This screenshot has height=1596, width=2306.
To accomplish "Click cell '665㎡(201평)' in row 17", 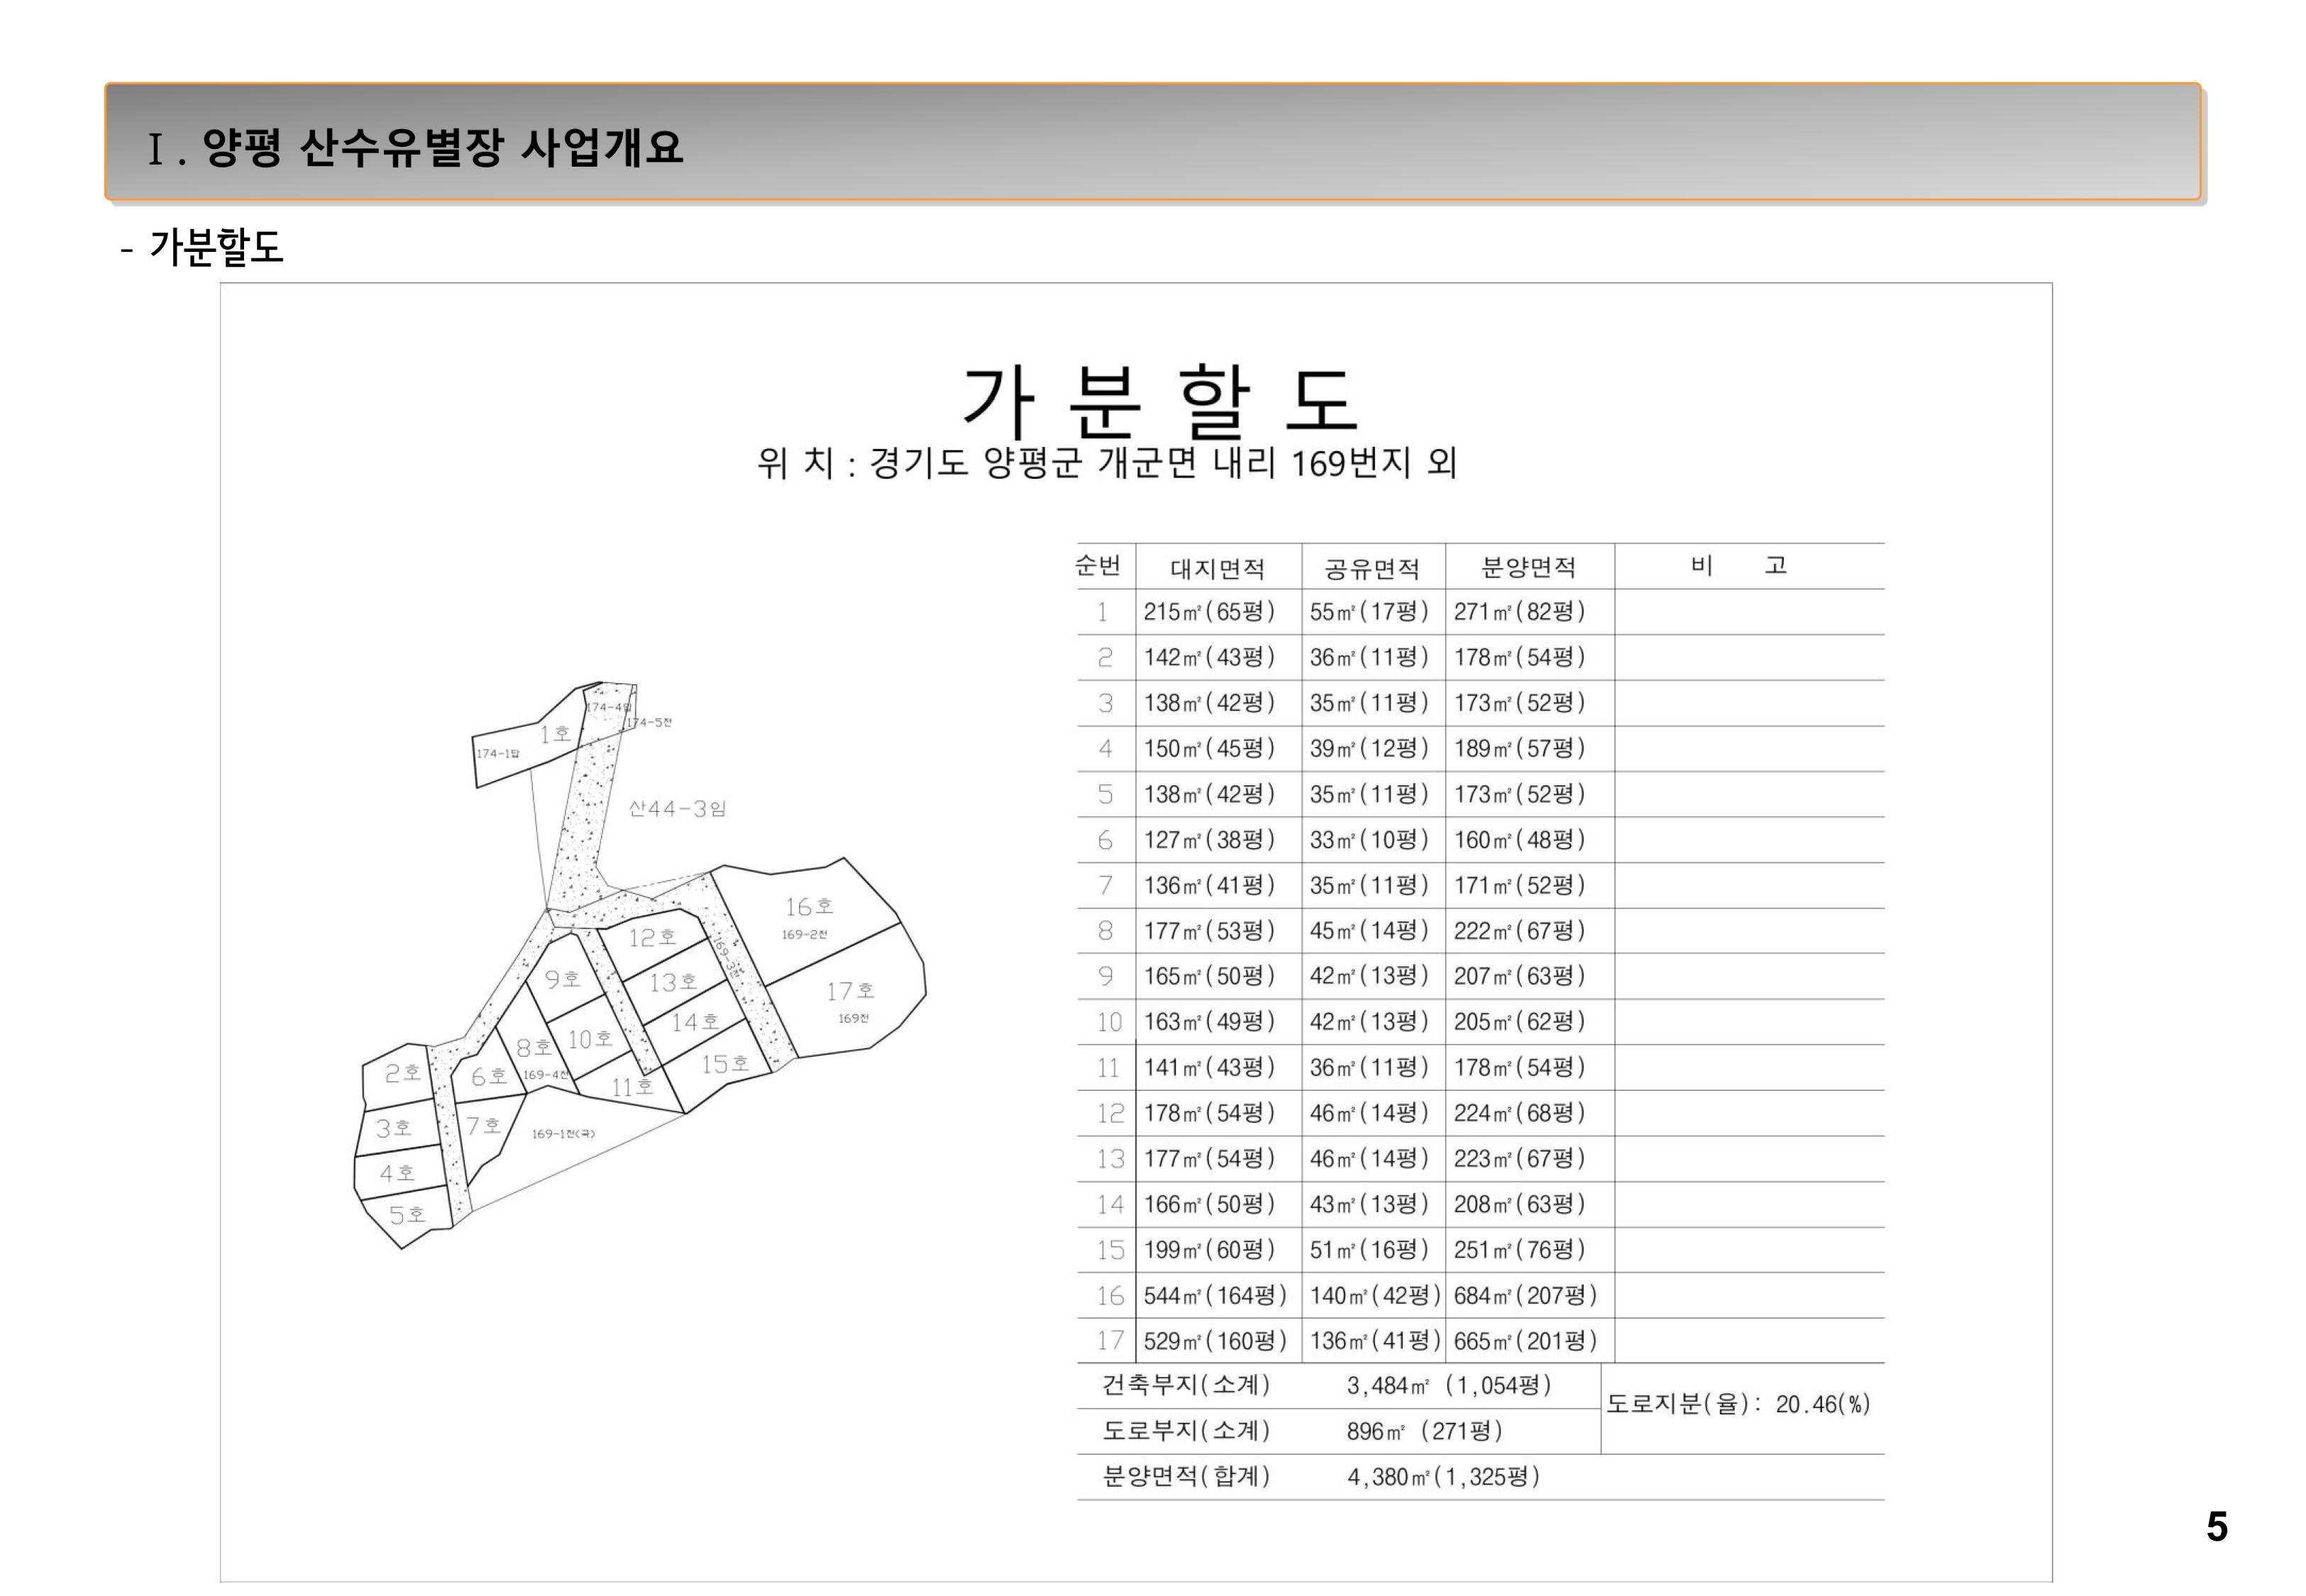I will [1525, 1341].
